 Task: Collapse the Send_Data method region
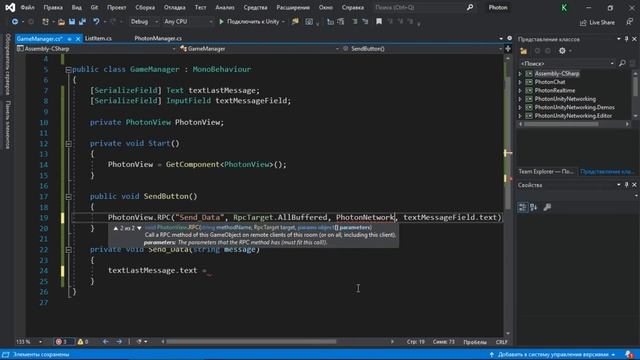coord(68,249)
